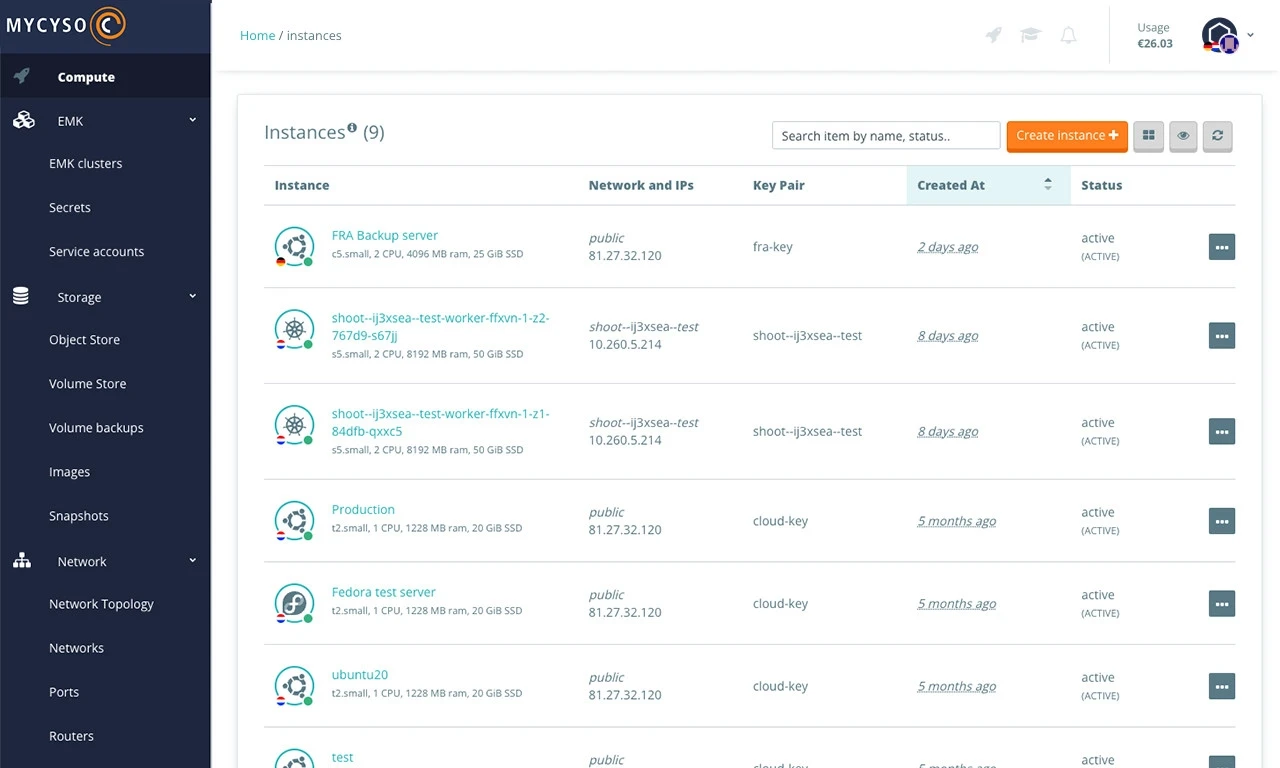
Task: Click the refresh instances icon
Action: 1217,136
